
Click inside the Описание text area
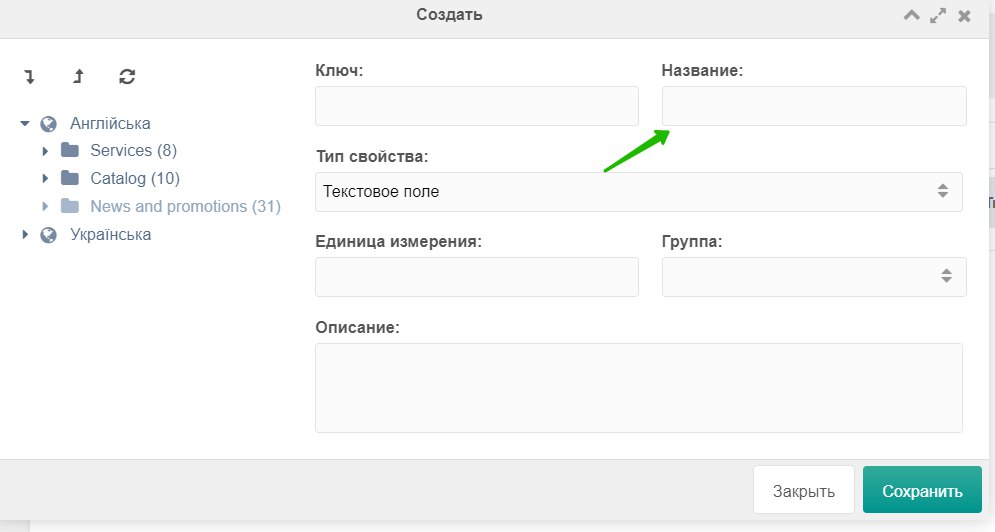tap(638, 388)
